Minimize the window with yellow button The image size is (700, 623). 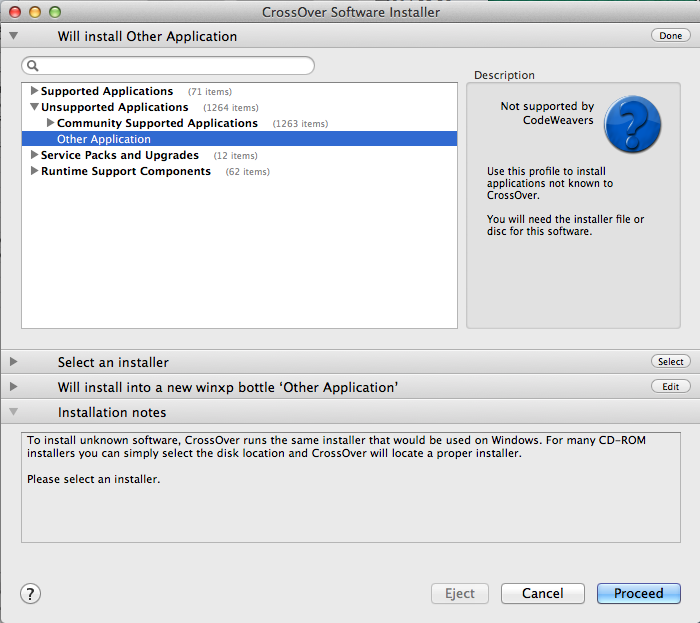[x=35, y=12]
